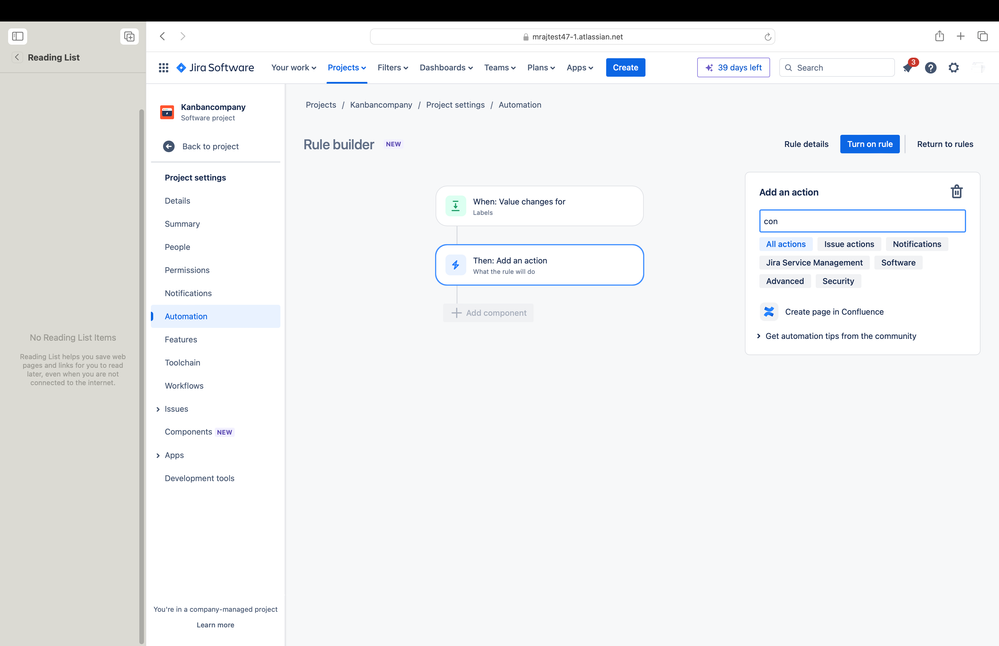
Task: Go back with Safari back arrow
Action: [x=162, y=36]
